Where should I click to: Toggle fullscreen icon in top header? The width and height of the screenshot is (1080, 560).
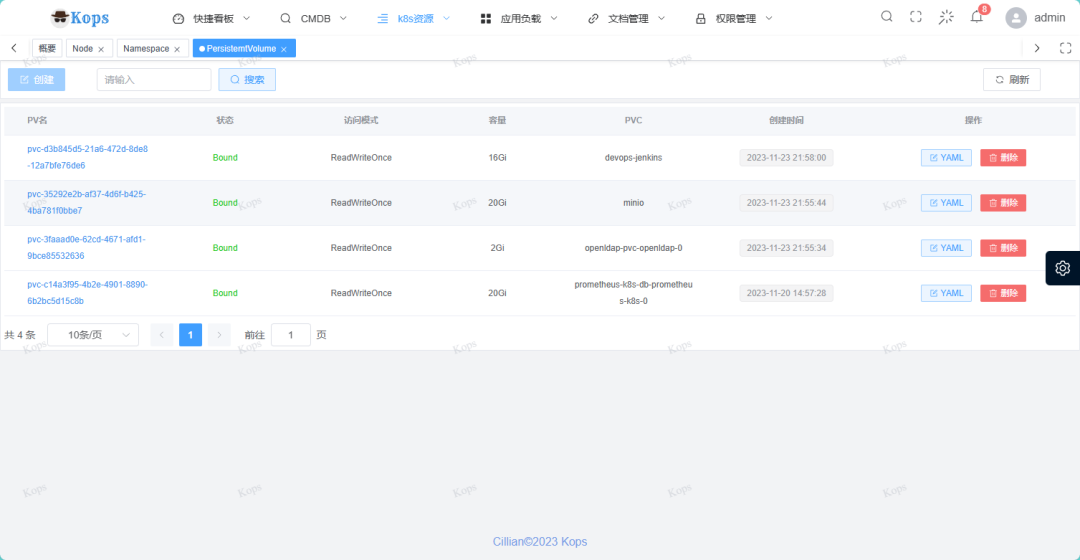point(915,17)
